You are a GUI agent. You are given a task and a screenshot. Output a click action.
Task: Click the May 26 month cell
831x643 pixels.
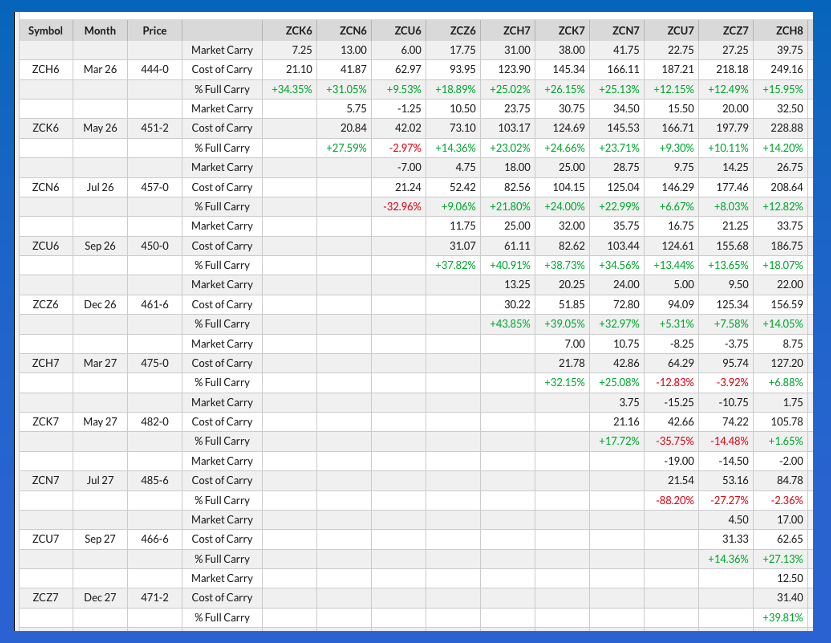click(x=100, y=128)
